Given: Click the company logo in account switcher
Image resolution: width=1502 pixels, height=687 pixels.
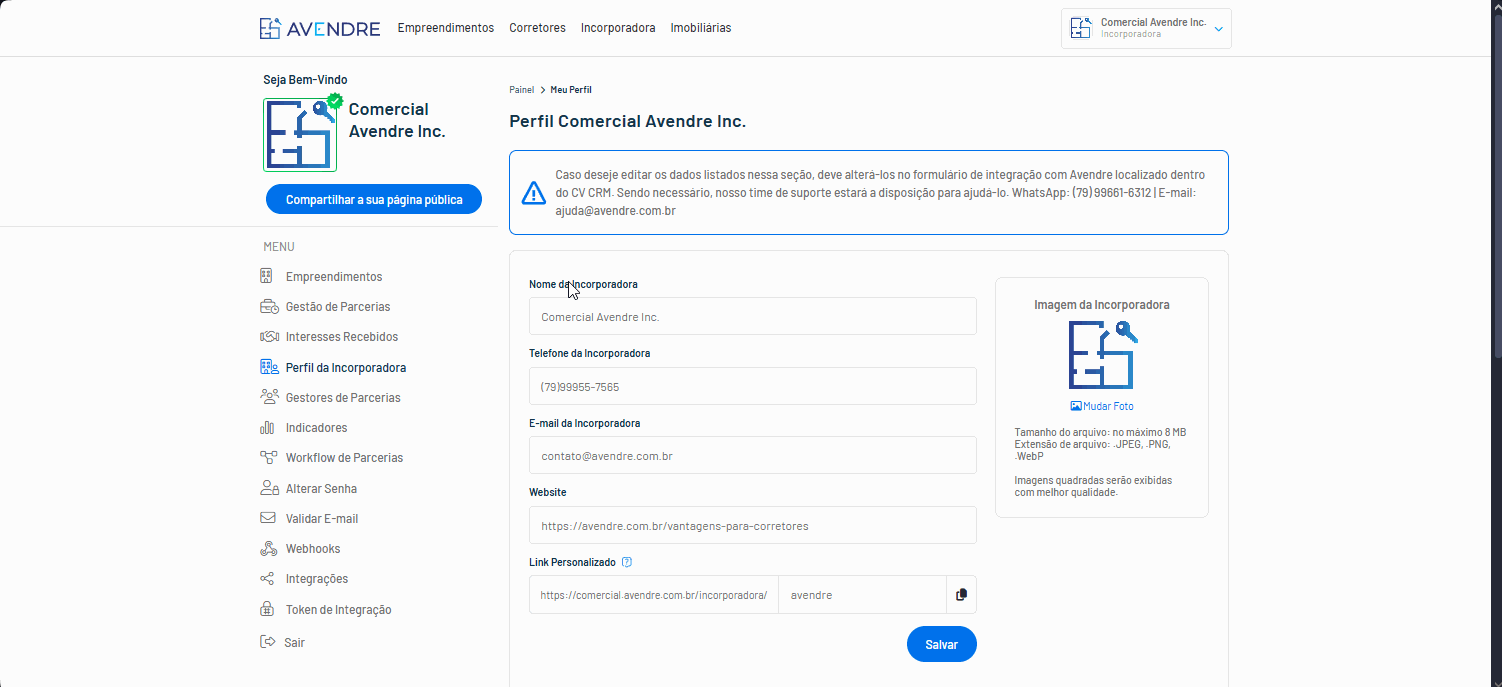Looking at the screenshot, I should pyautogui.click(x=1080, y=28).
